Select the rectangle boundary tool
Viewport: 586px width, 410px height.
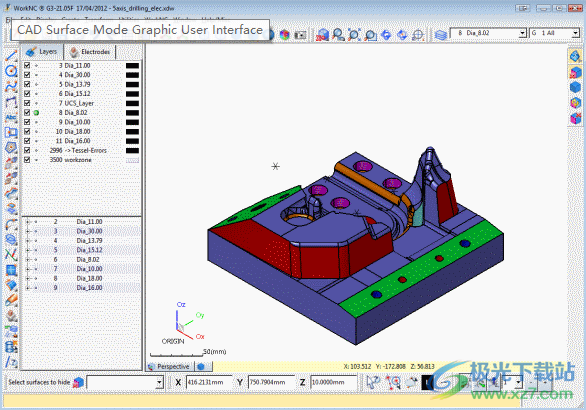click(11, 132)
